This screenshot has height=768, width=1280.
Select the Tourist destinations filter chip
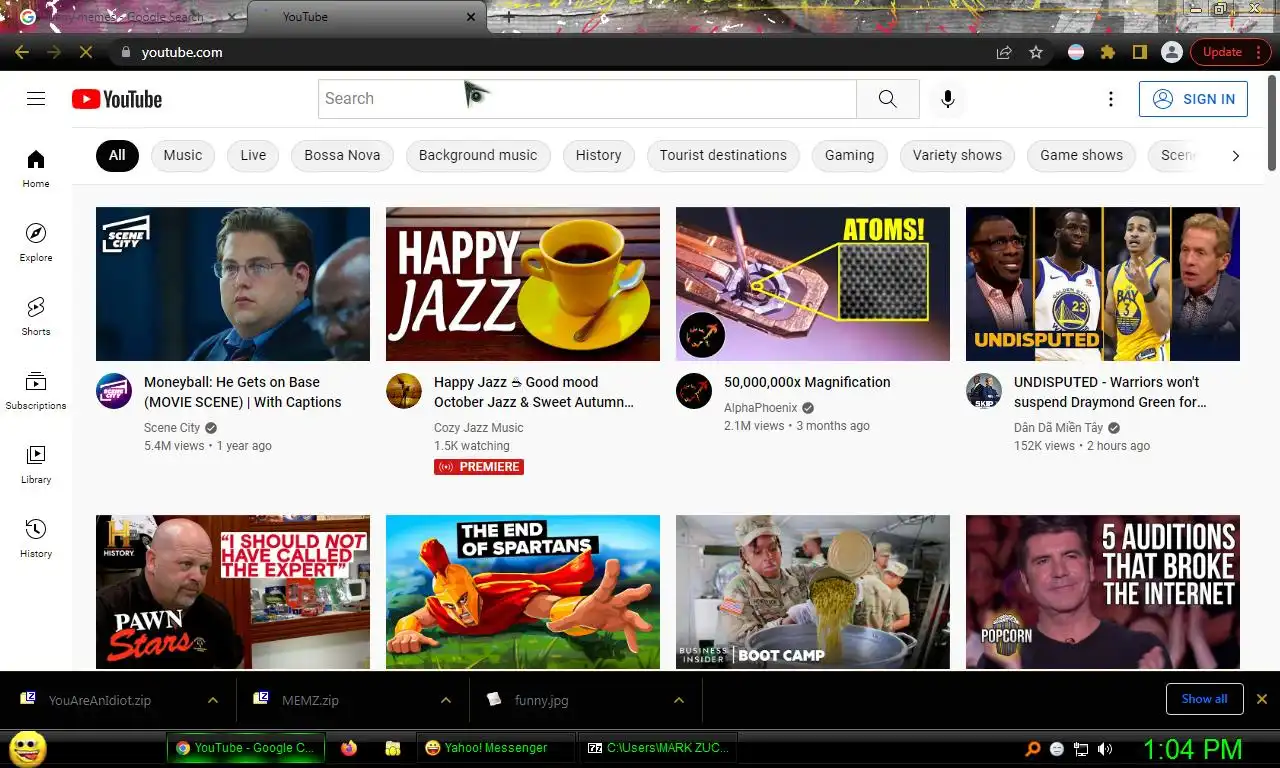pos(723,155)
